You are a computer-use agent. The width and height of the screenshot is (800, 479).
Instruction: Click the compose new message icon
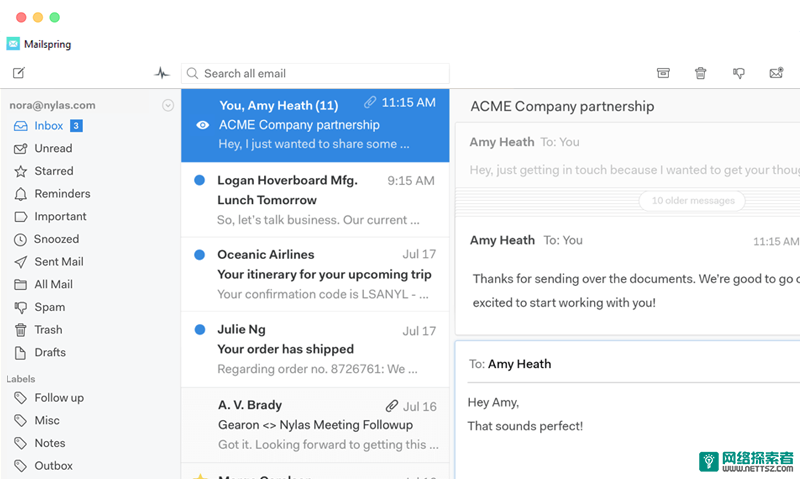[19, 73]
